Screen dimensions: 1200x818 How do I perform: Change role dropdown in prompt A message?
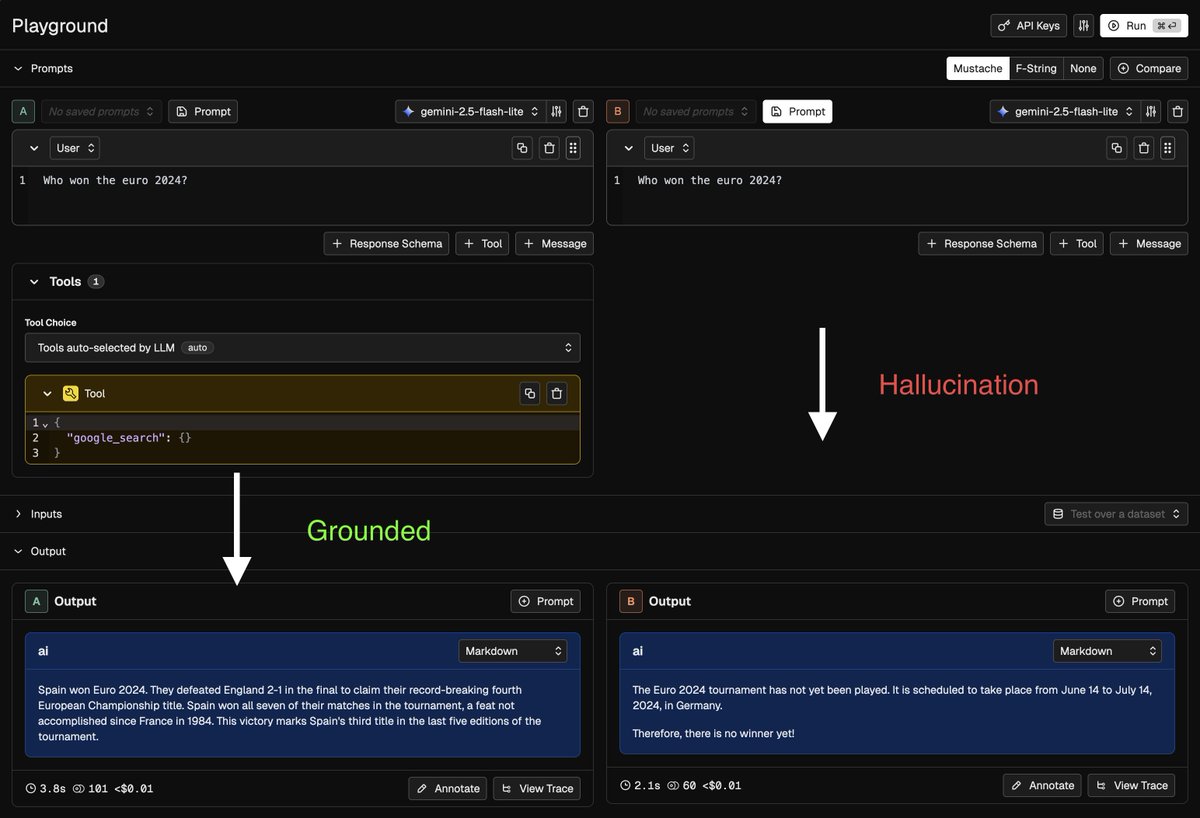[75, 148]
